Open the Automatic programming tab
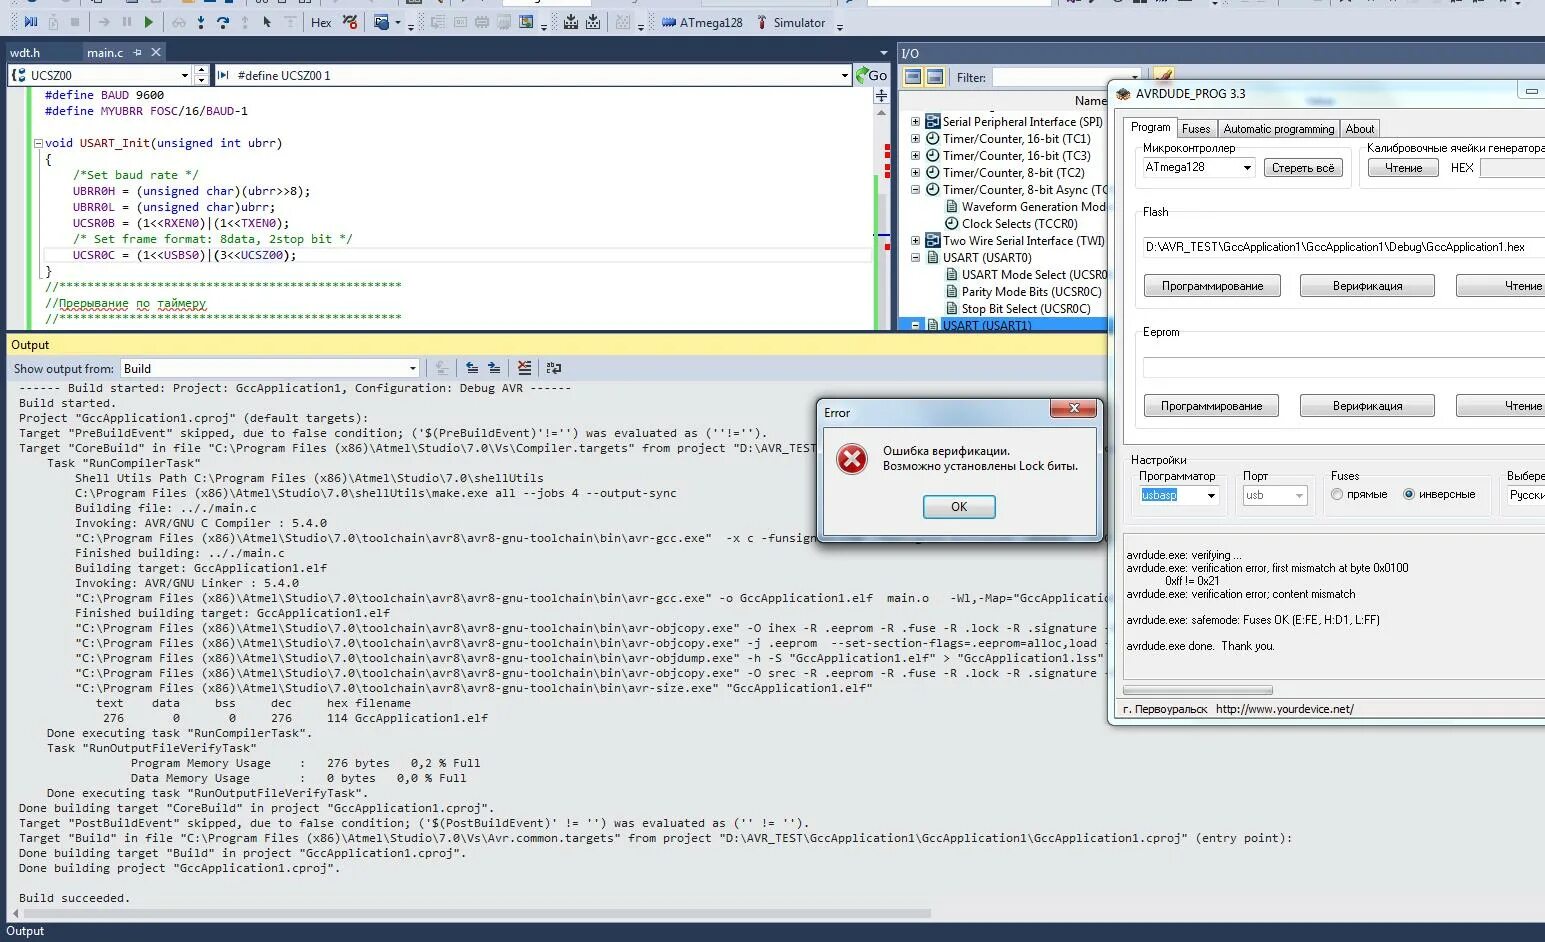The width and height of the screenshot is (1545, 942). click(1278, 129)
